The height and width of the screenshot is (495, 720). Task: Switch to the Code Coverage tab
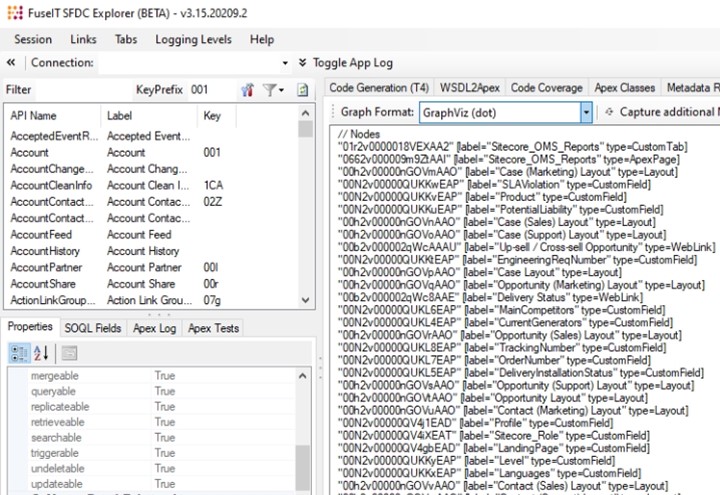(x=546, y=88)
